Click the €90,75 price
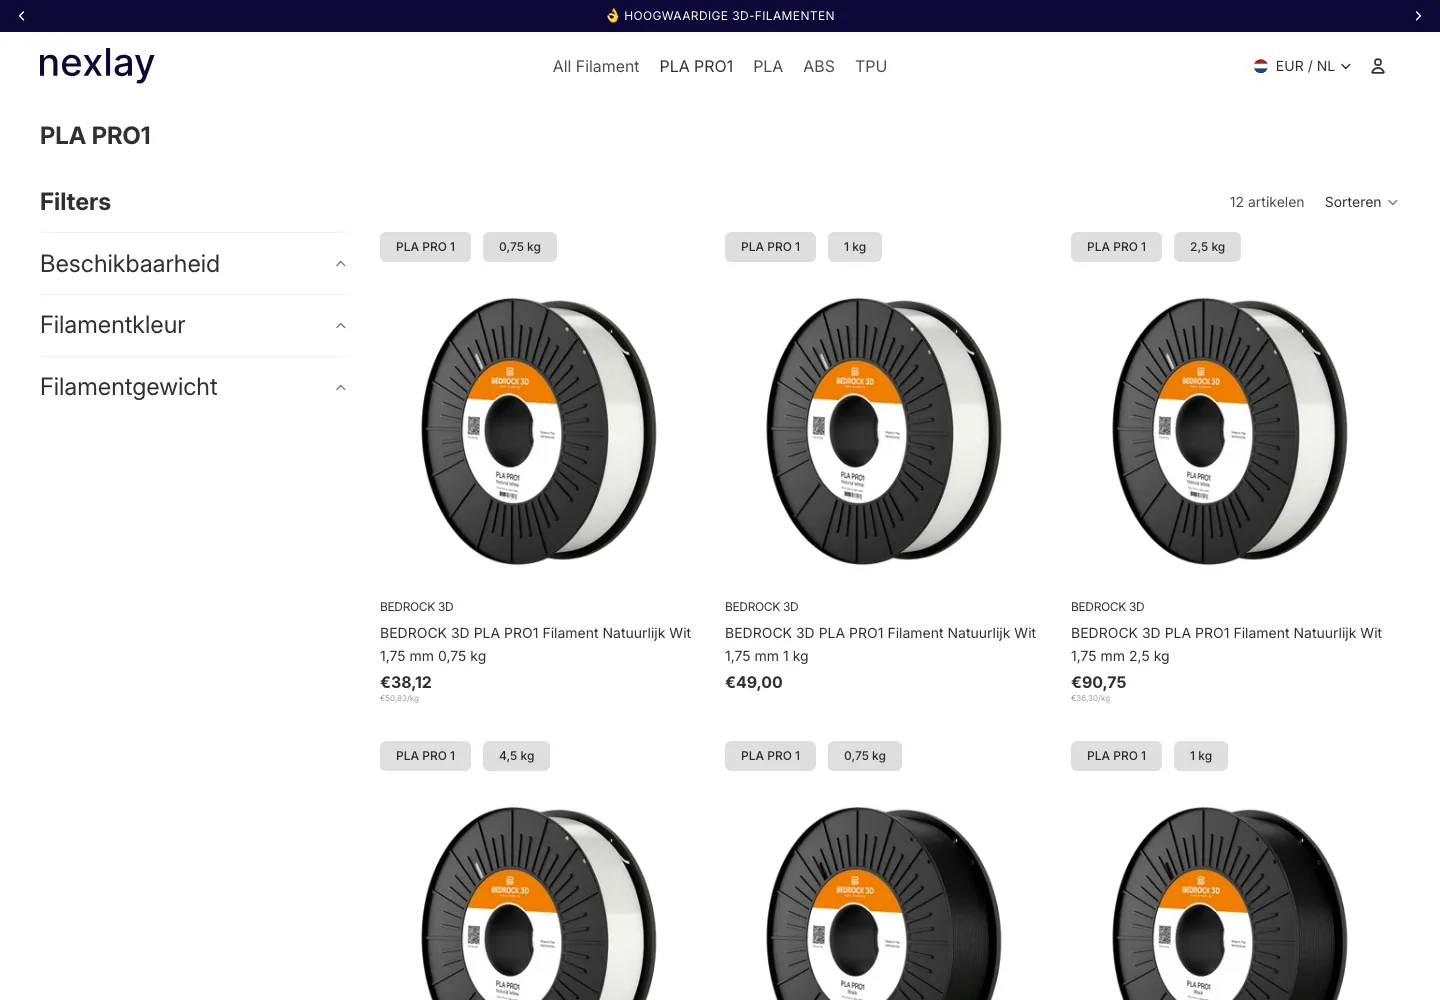Image resolution: width=1440 pixels, height=1000 pixels. [x=1099, y=682]
